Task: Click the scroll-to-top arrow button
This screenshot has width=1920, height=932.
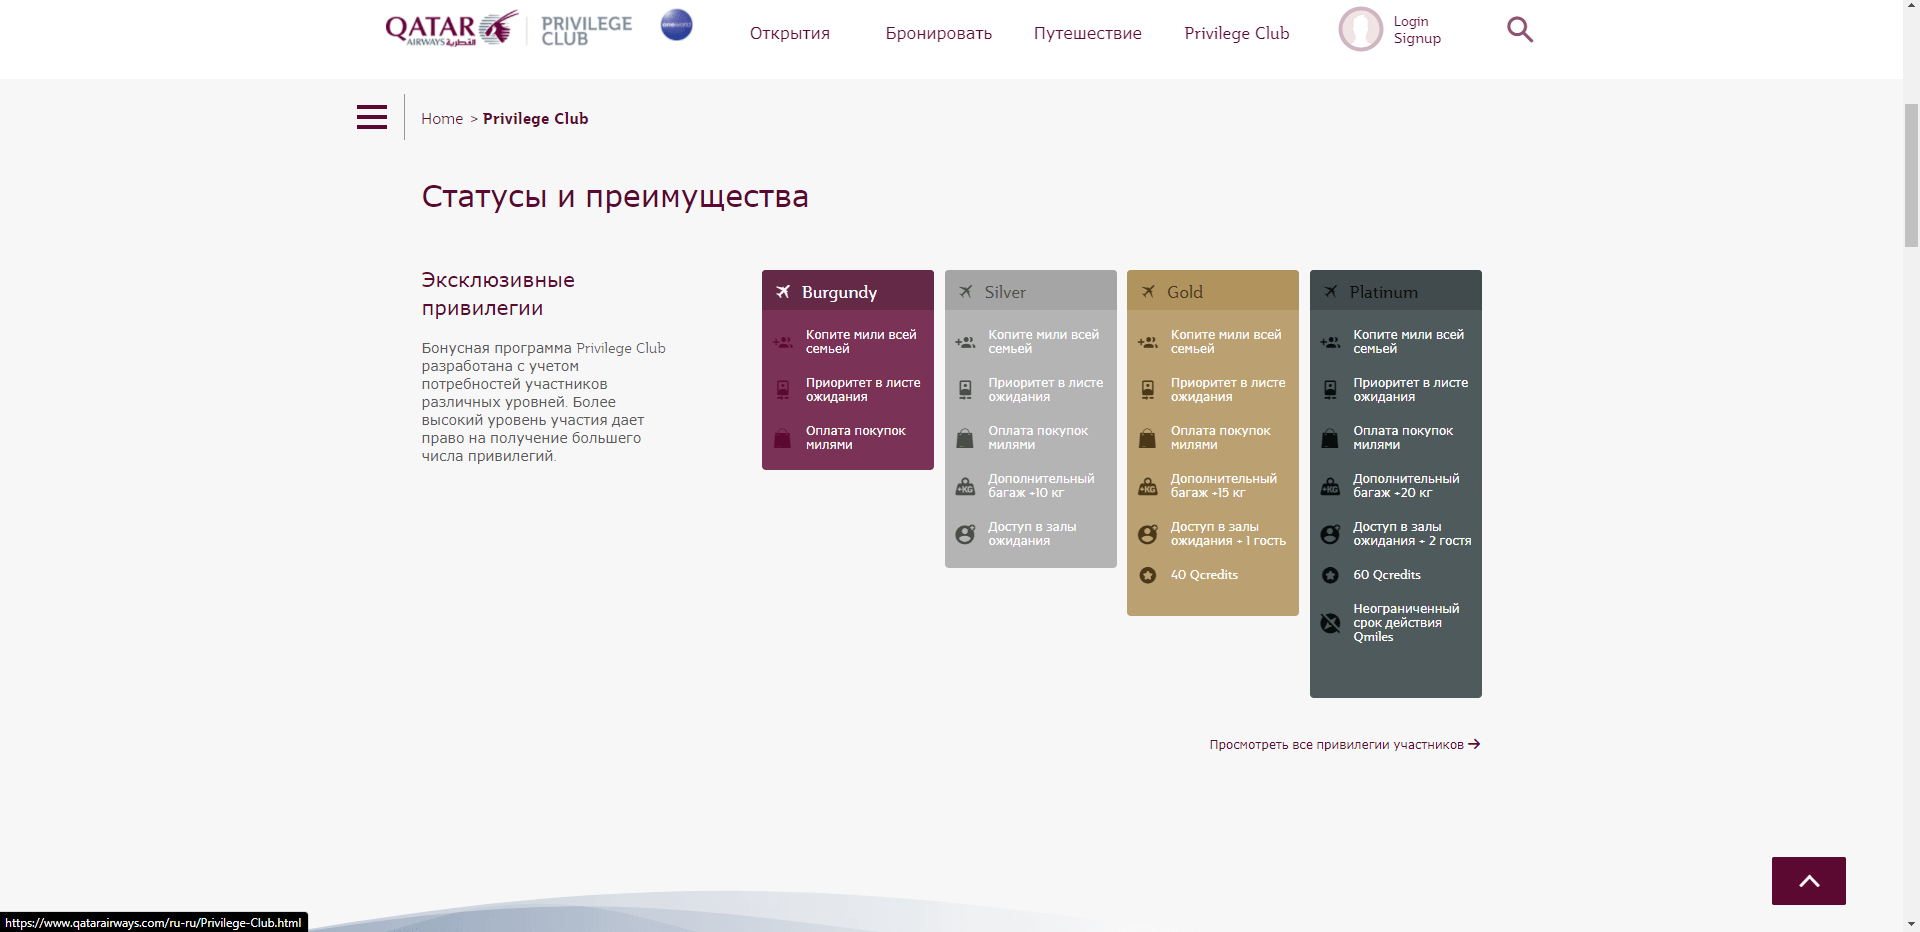Action: pos(1809,881)
